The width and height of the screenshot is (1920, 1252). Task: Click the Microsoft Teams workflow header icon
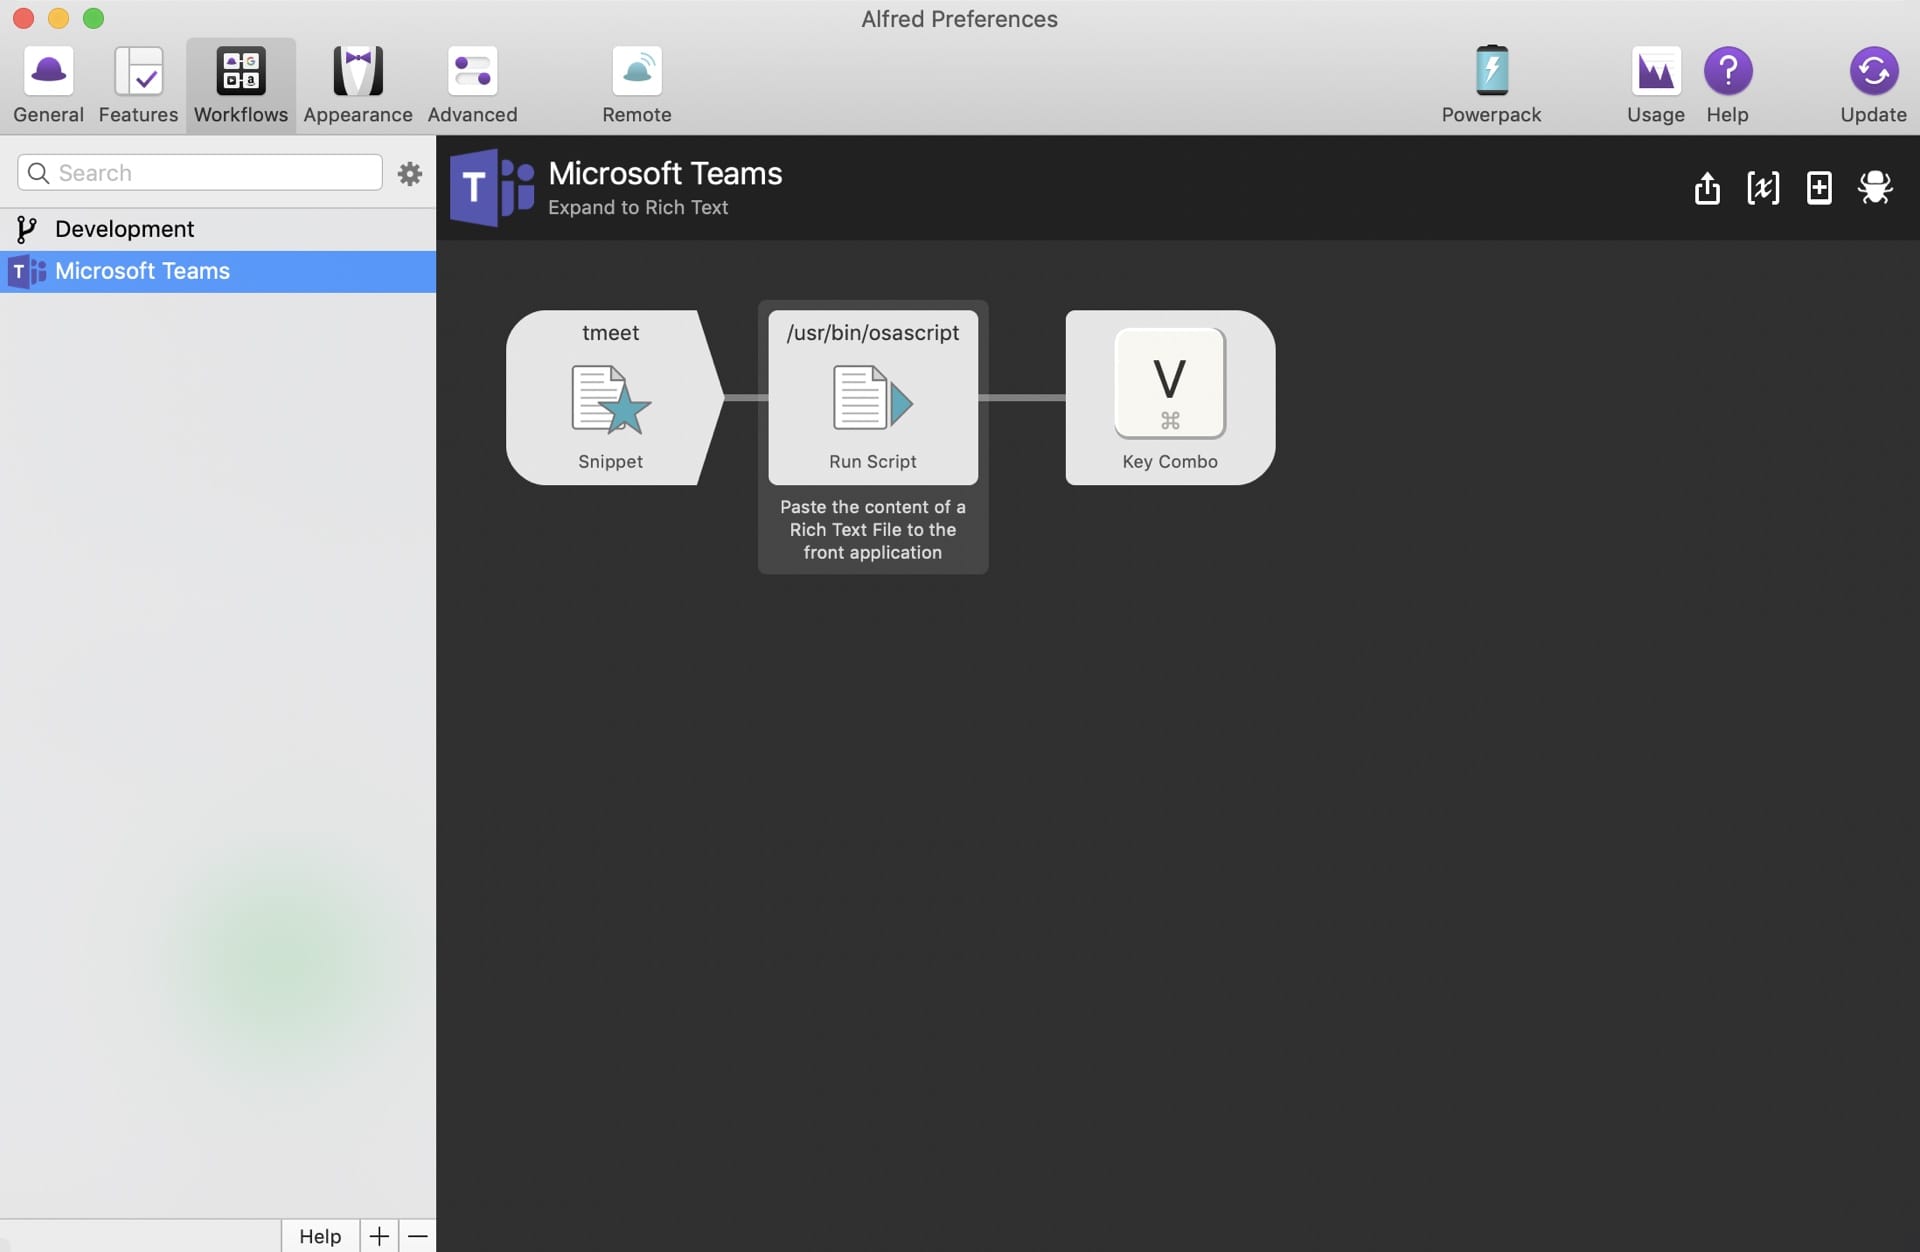coord(492,187)
